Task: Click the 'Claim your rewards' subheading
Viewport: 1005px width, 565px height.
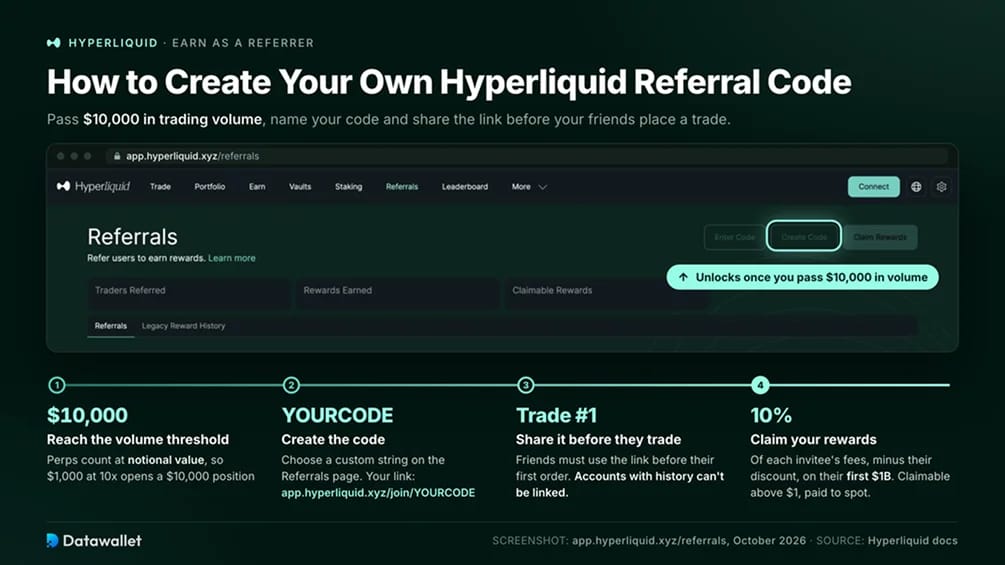Action: click(x=813, y=439)
